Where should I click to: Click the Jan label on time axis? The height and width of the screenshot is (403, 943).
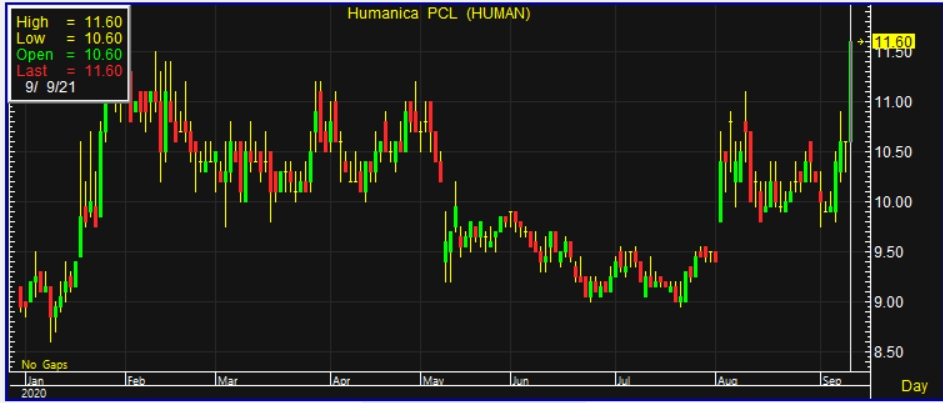pos(36,380)
